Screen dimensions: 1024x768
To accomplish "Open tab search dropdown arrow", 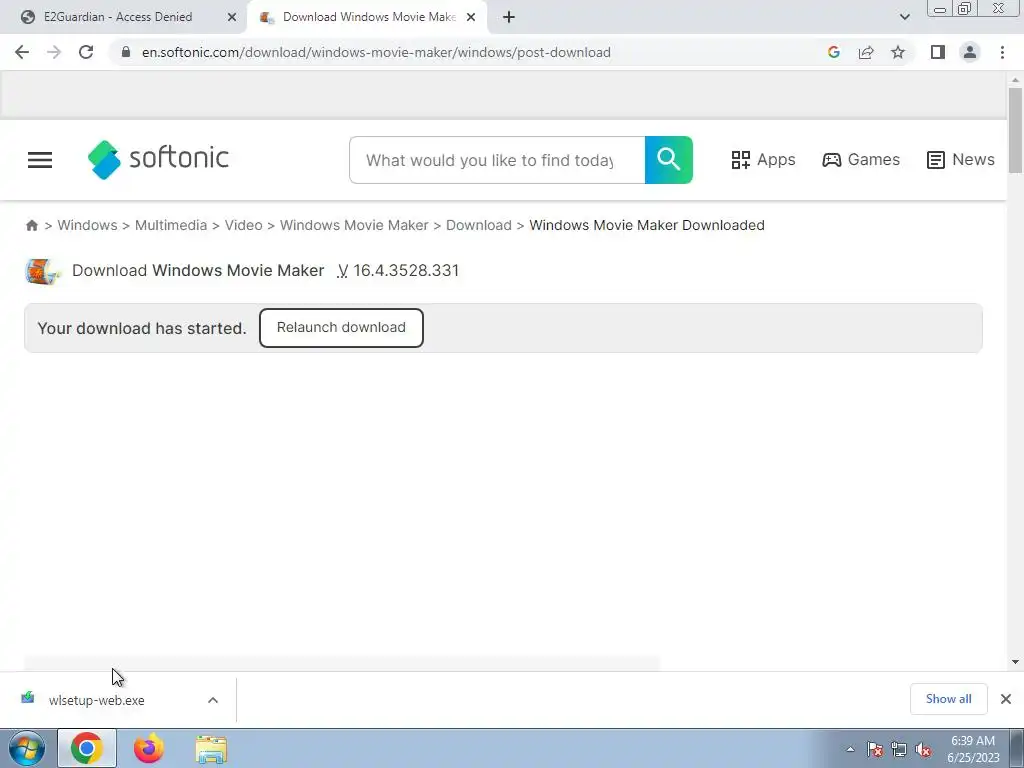I will (904, 17).
